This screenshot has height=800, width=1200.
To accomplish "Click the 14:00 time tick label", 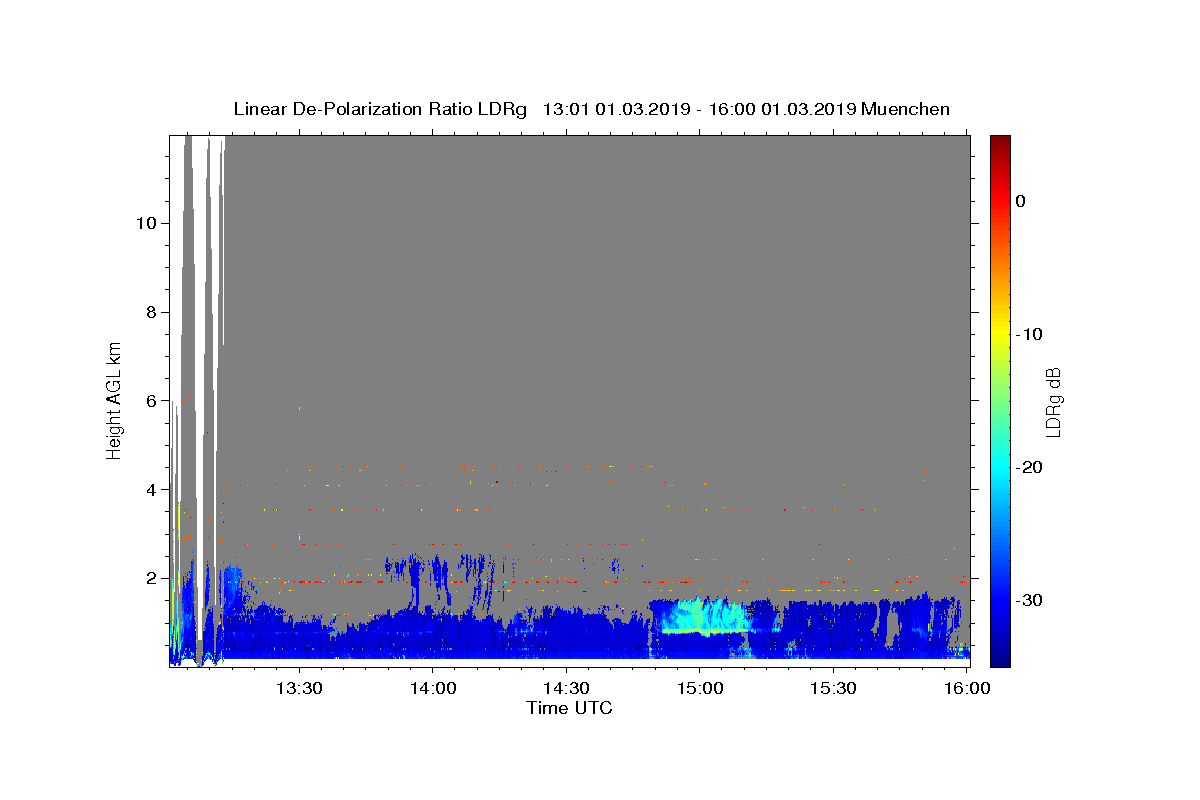I will click(x=432, y=689).
